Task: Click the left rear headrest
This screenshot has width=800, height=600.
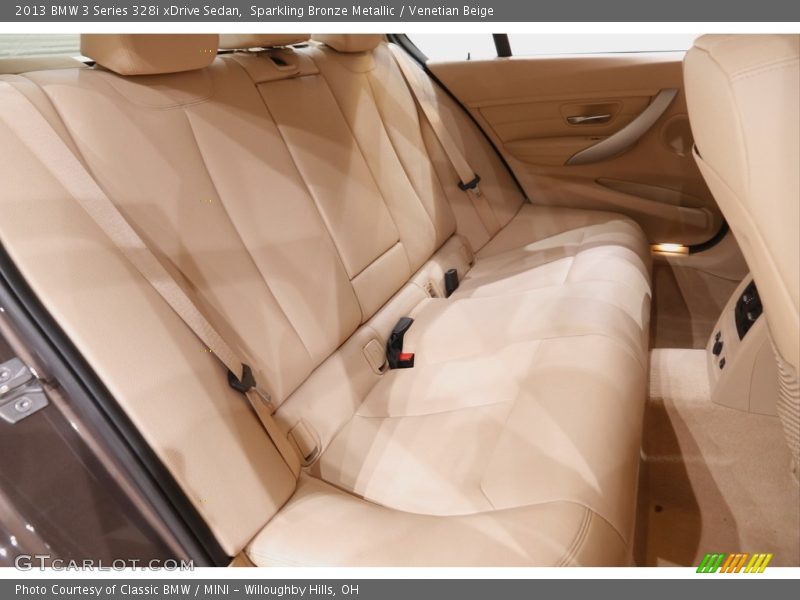Action: pyautogui.click(x=149, y=53)
